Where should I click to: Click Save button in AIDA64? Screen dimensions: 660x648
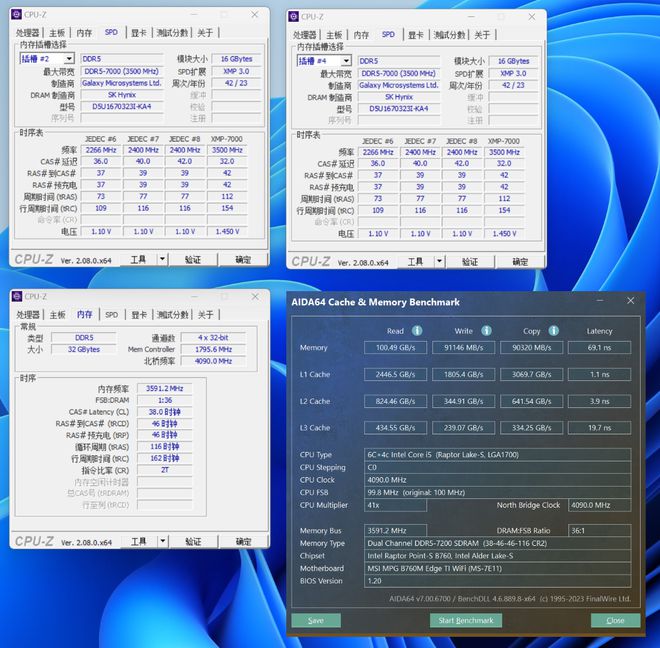click(x=316, y=620)
